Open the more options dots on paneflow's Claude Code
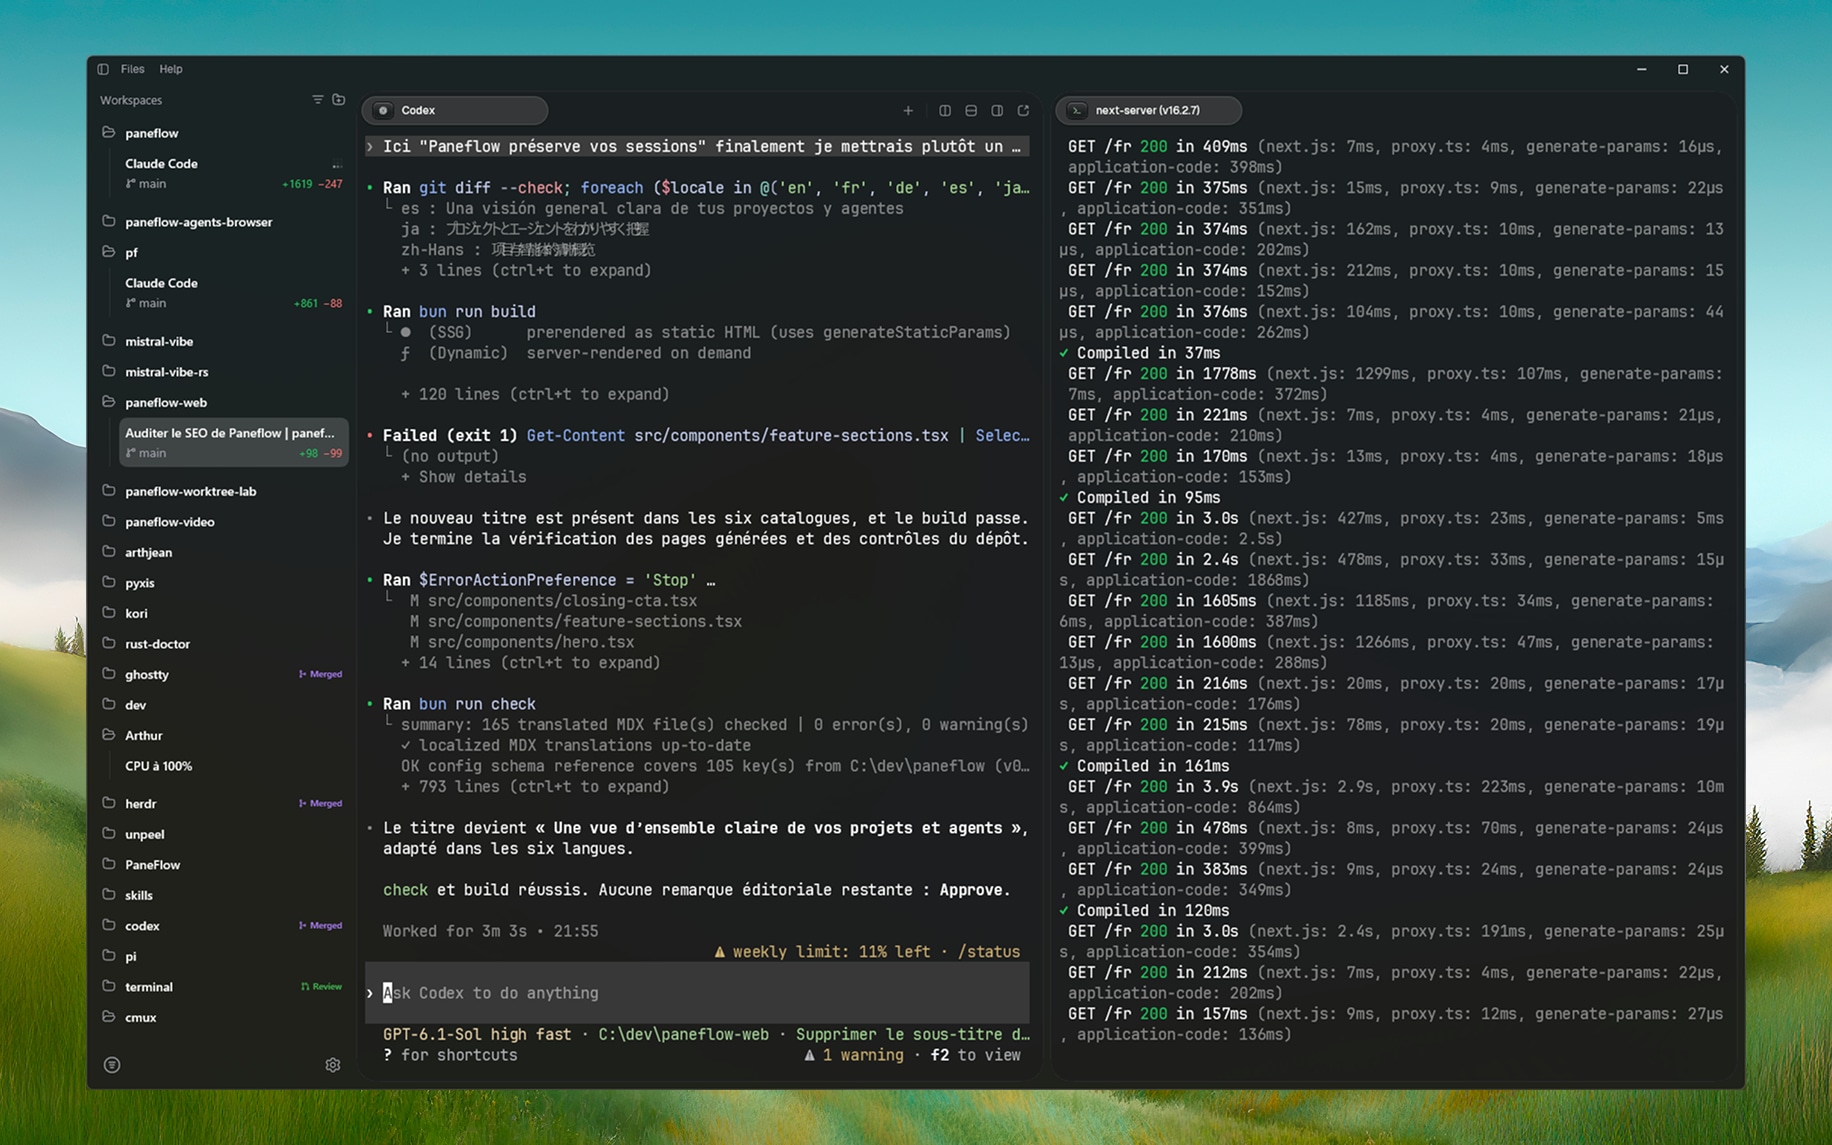 [337, 164]
